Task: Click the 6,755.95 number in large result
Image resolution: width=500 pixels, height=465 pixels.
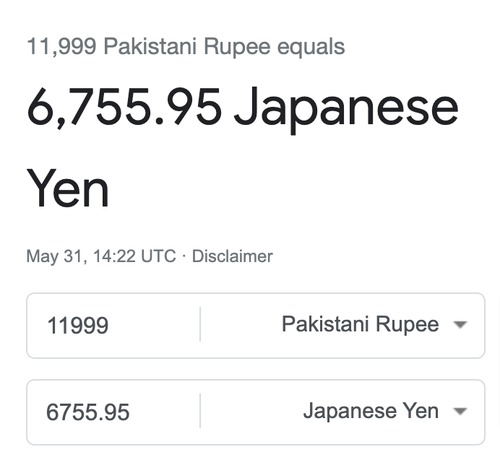Action: (x=124, y=107)
